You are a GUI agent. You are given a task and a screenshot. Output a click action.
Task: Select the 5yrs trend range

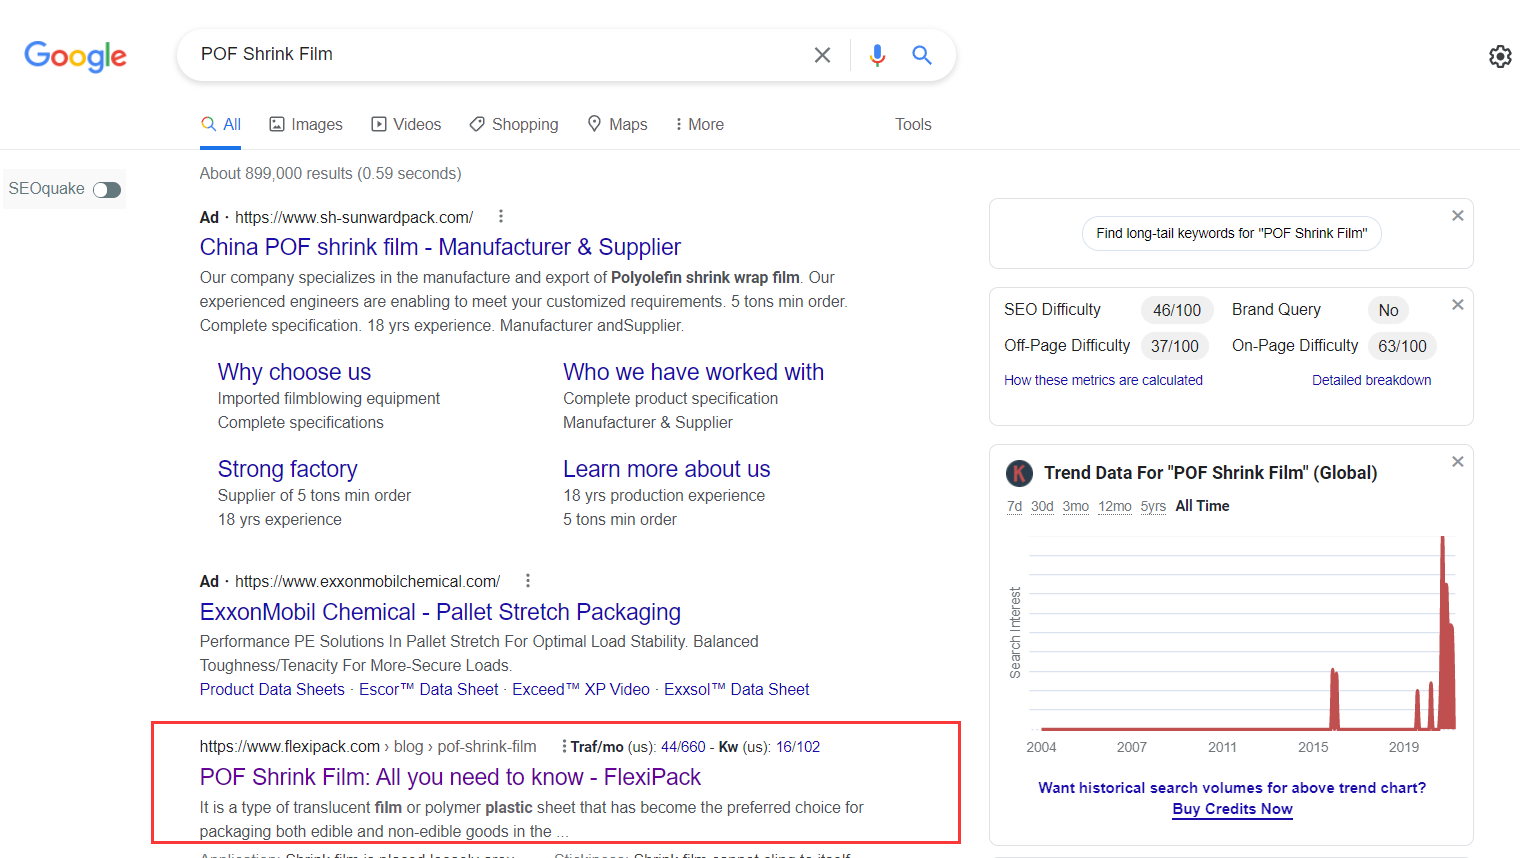(1153, 506)
